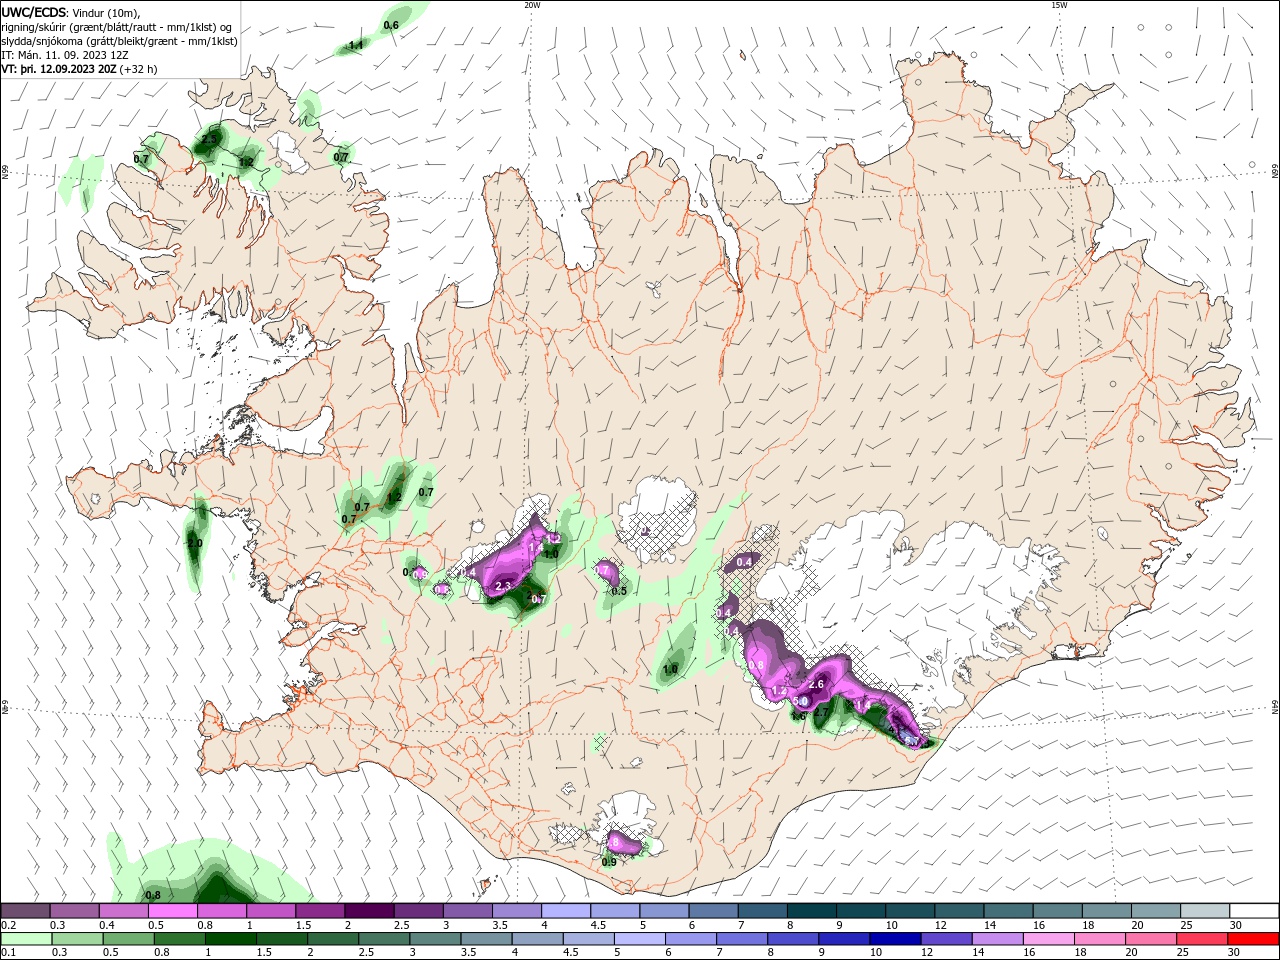The image size is (1280, 960).
Task: Click the (+32 h) forecast offset text
Action: [138, 69]
